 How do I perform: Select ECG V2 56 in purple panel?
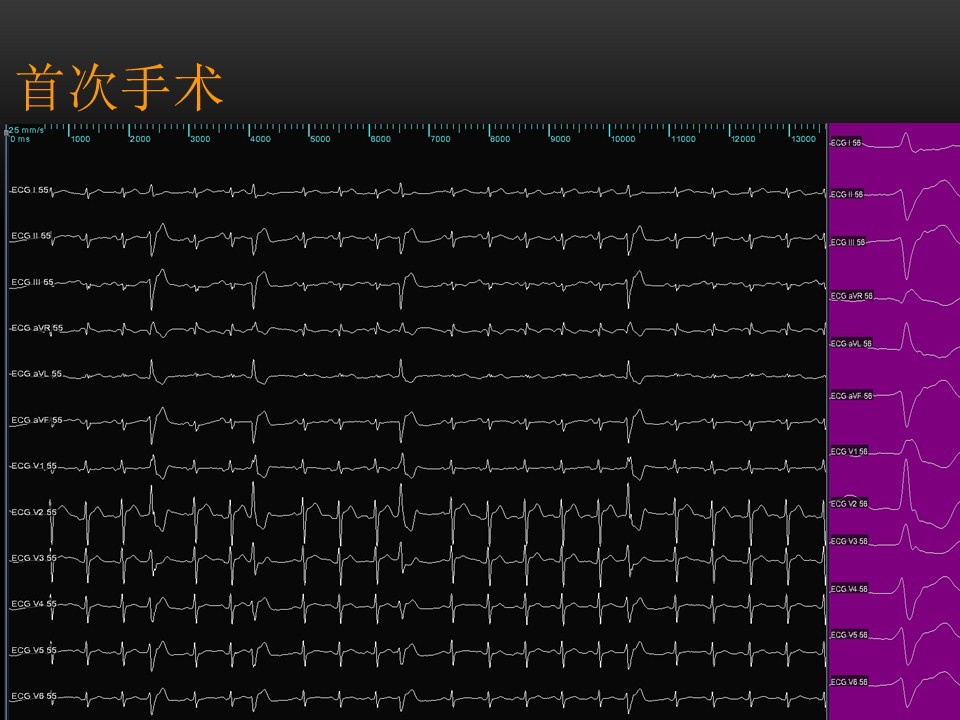point(849,504)
